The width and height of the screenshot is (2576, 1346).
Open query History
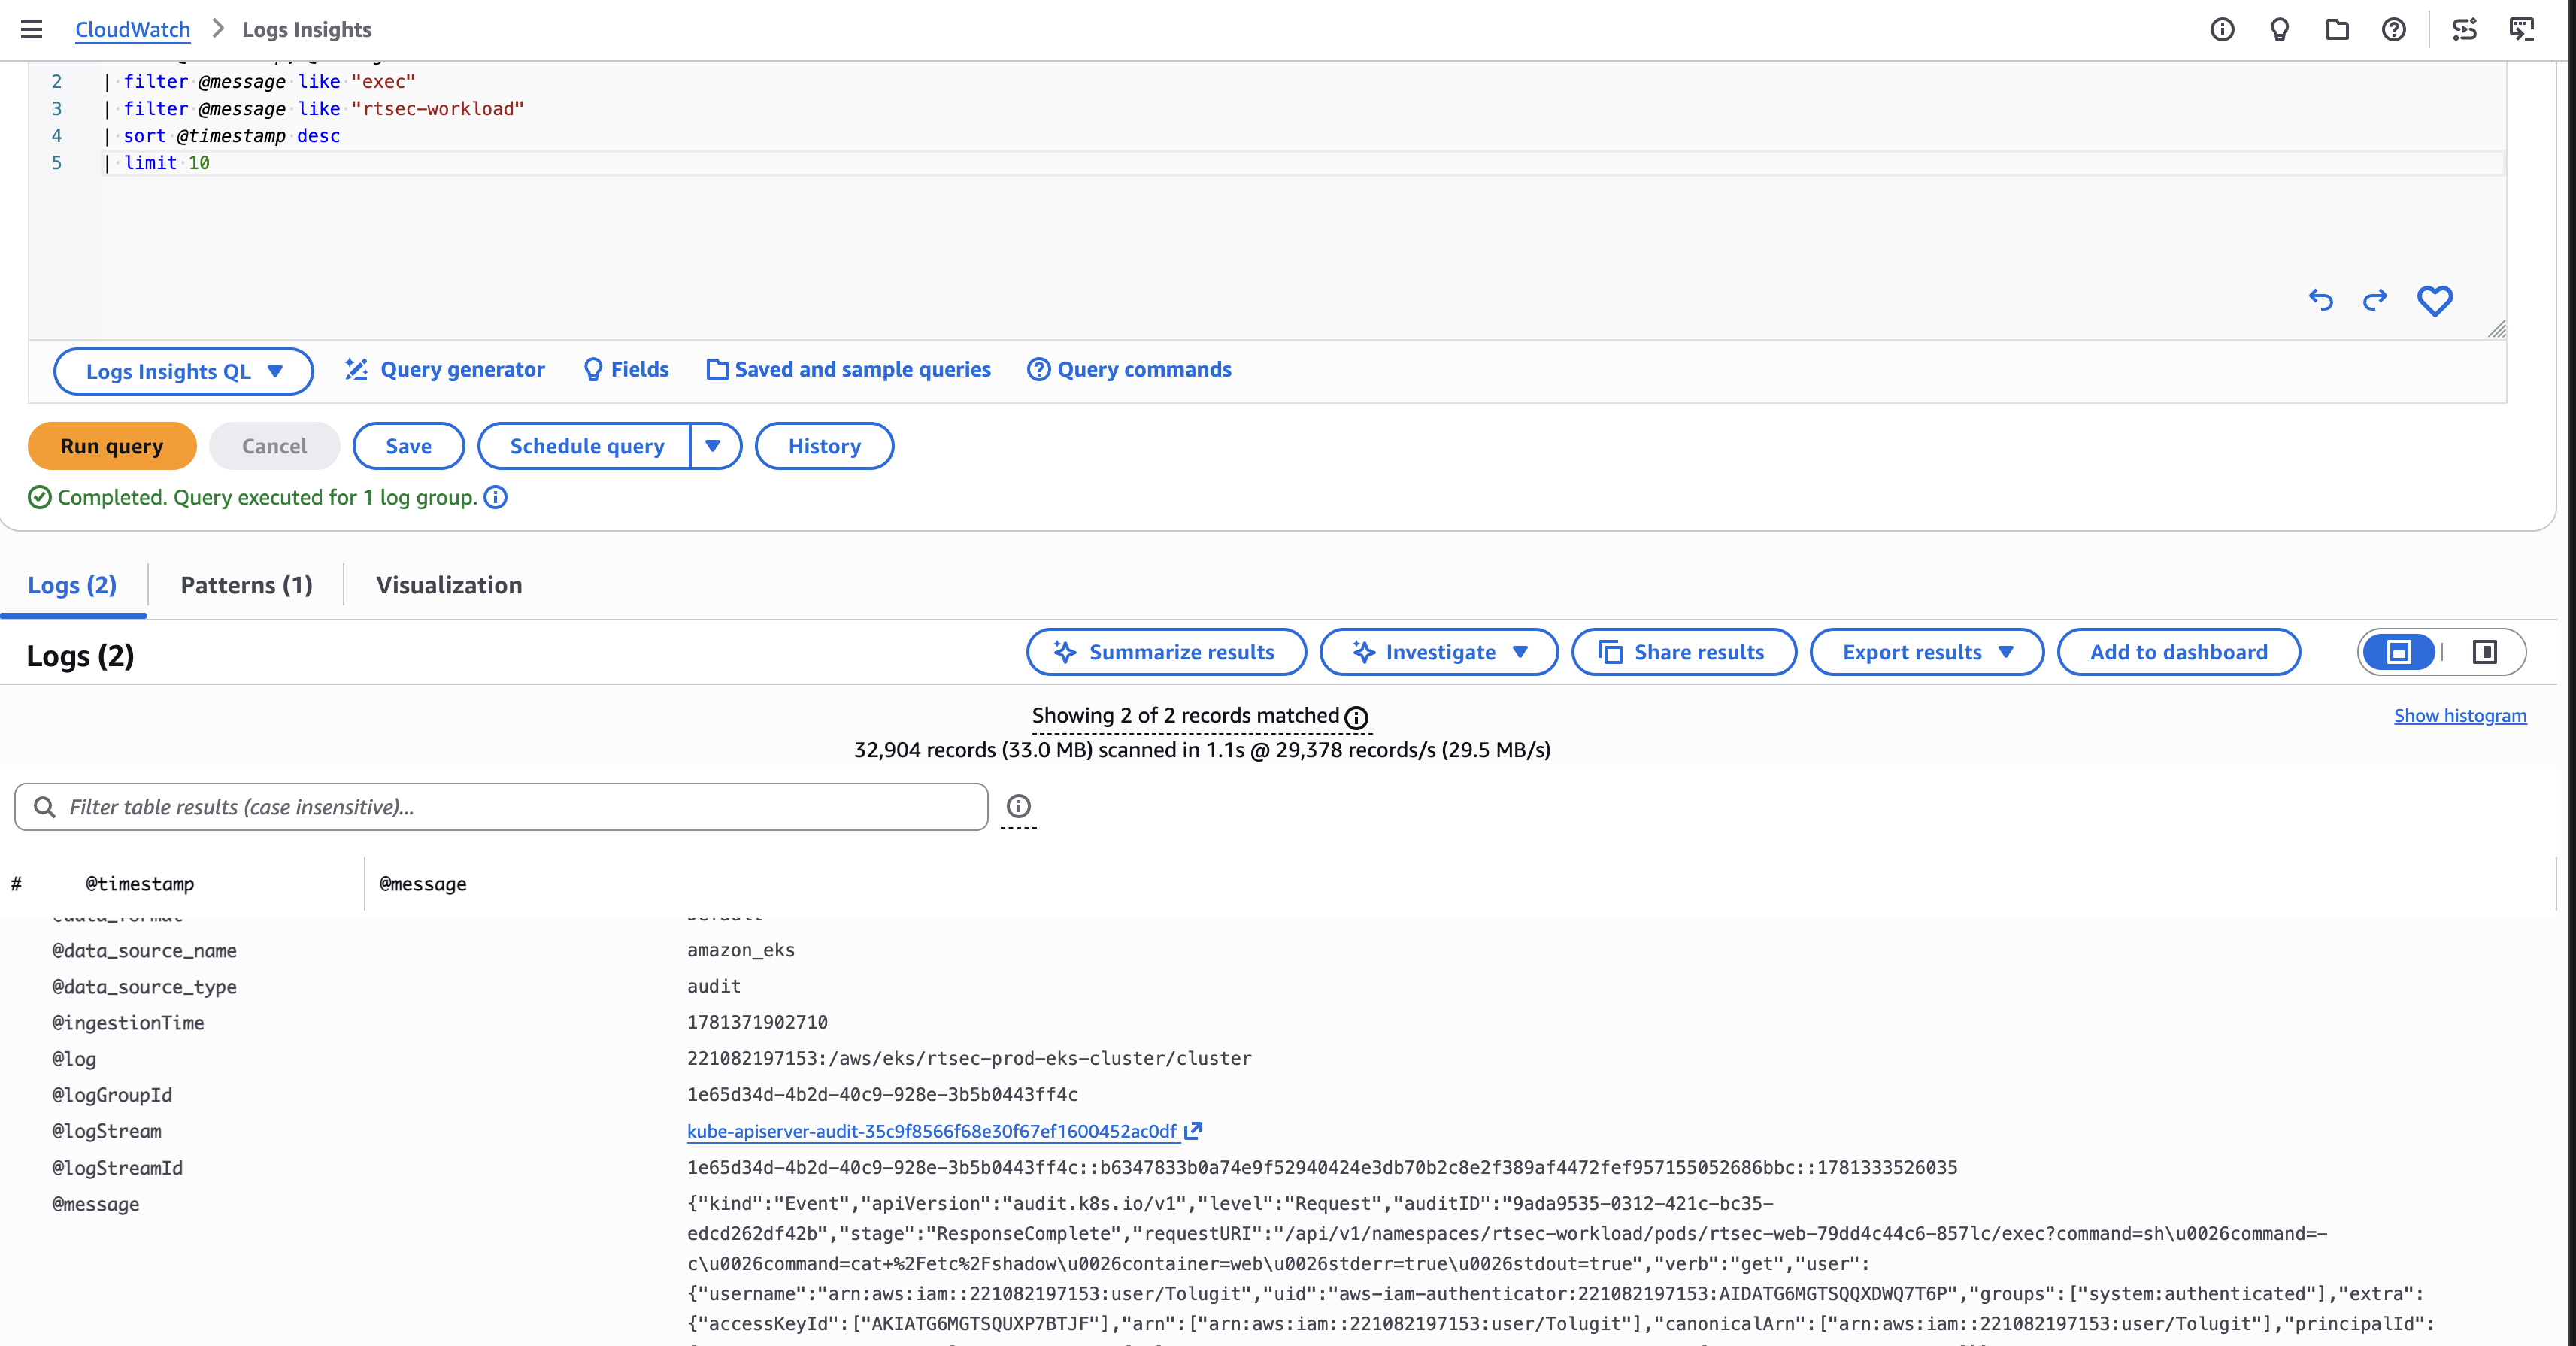(824, 446)
